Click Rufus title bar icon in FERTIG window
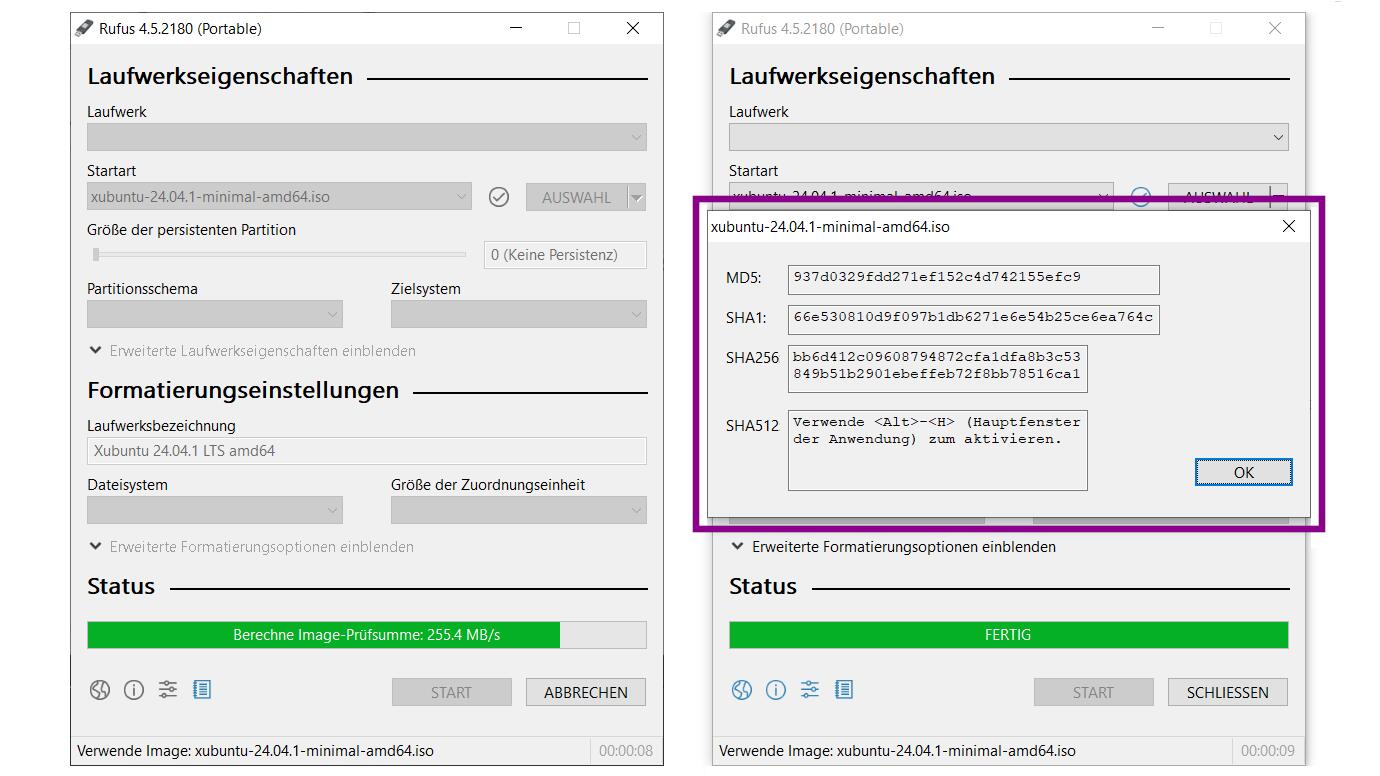The image size is (1380, 776). [x=727, y=28]
